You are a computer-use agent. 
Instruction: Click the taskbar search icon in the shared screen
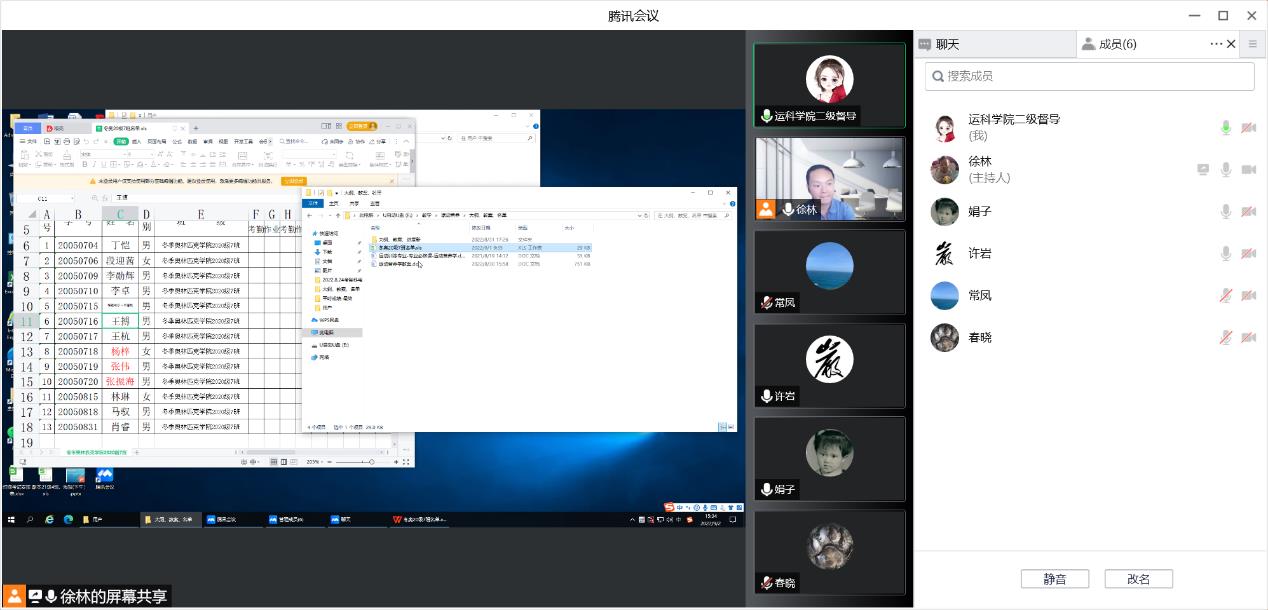click(30, 519)
